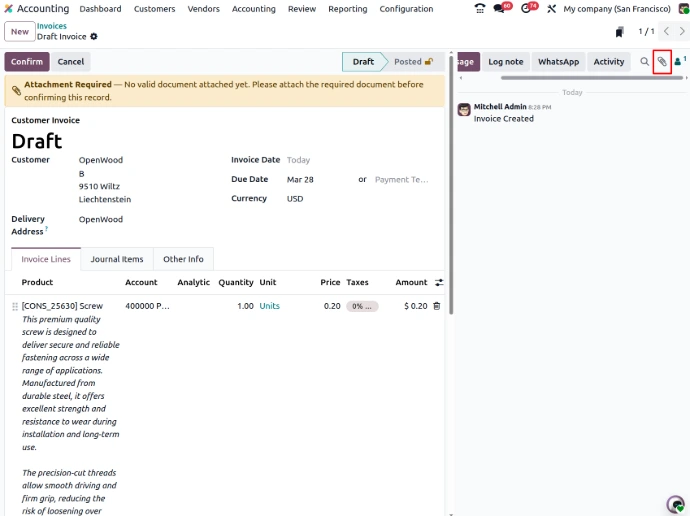Open the activities clock icon with badge

528,9
